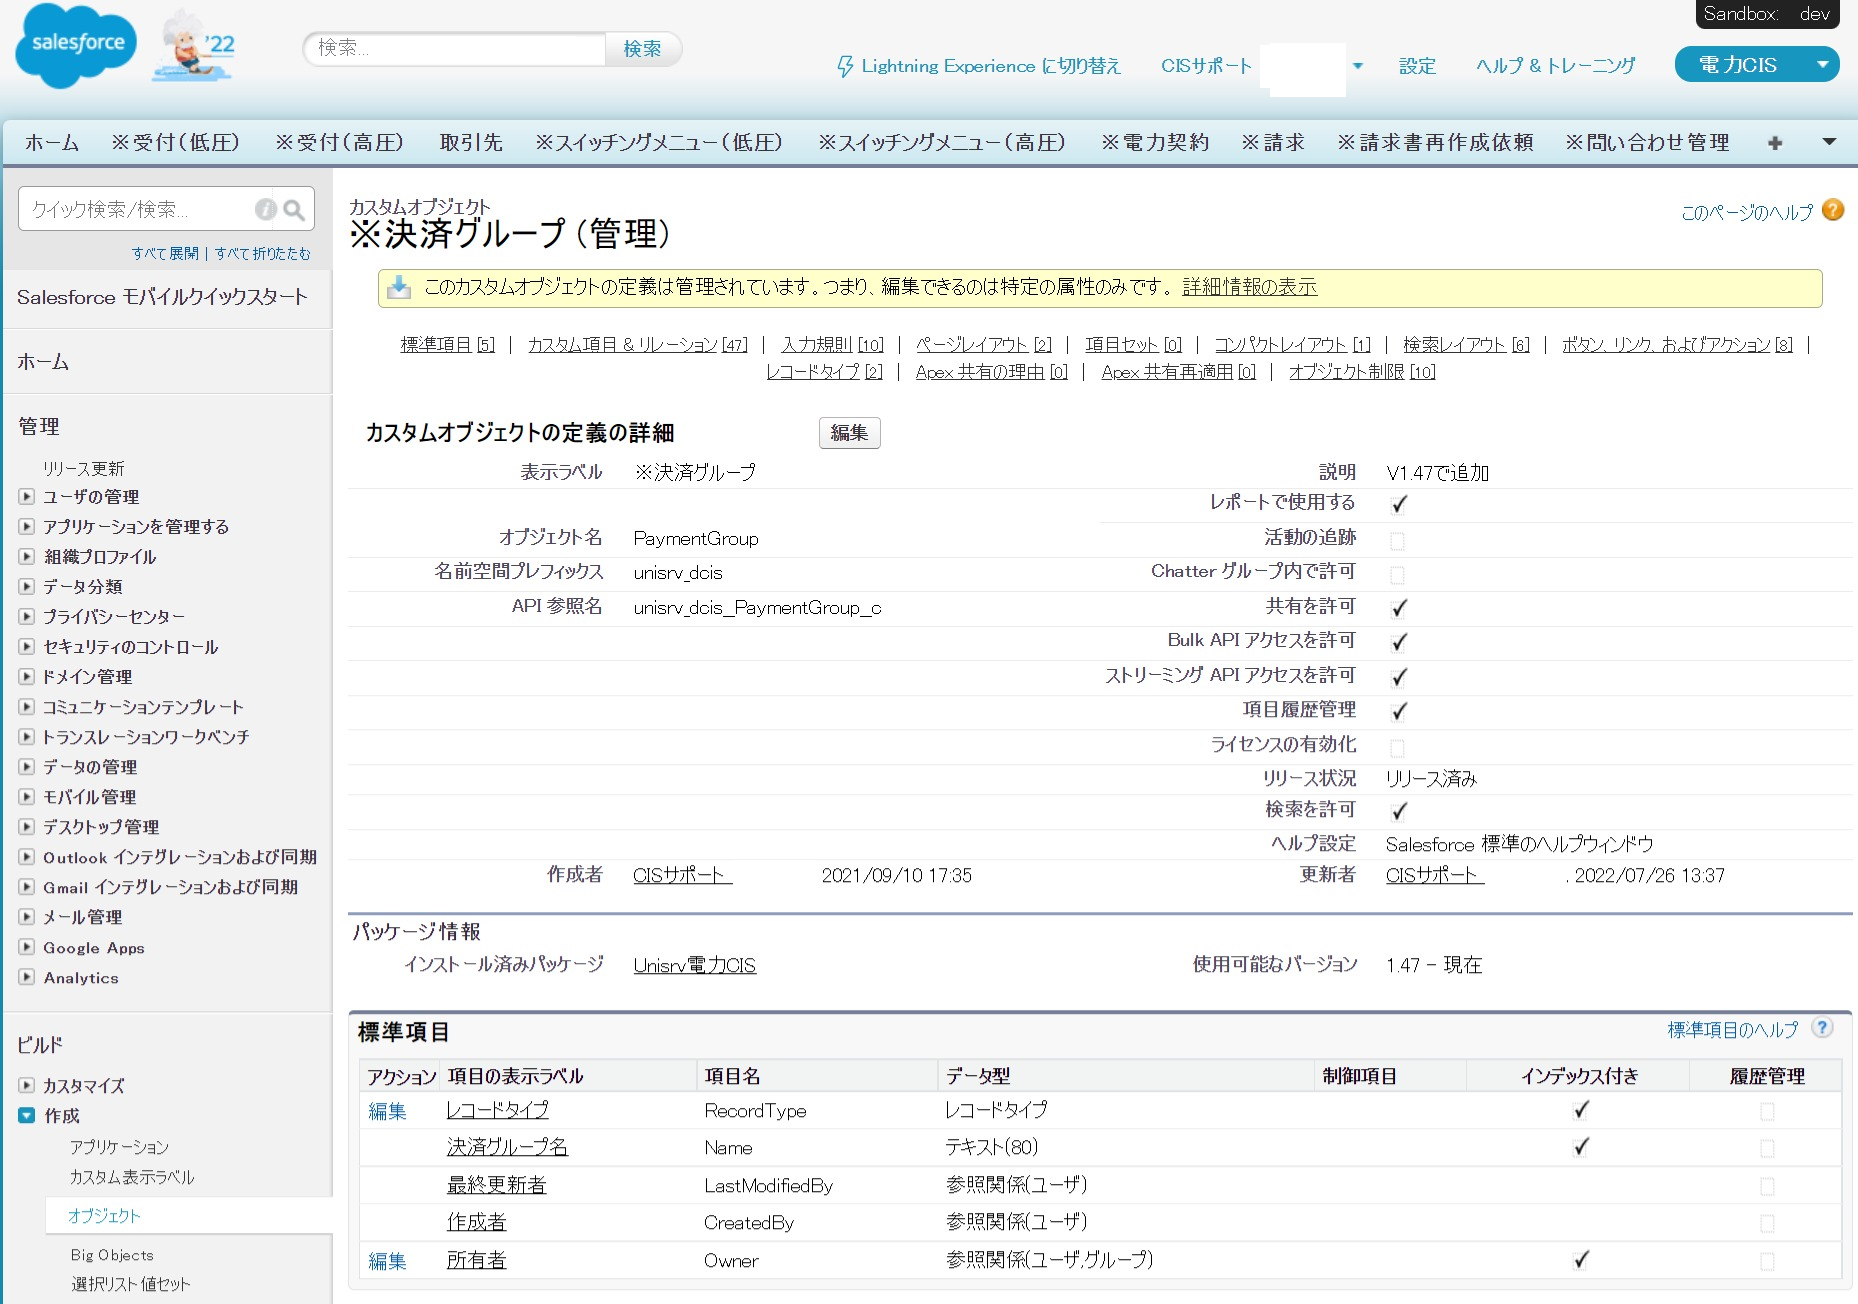Viewport: 1858px width, 1304px height.
Task: Click the standard fields help question icon
Action: pyautogui.click(x=1822, y=1028)
